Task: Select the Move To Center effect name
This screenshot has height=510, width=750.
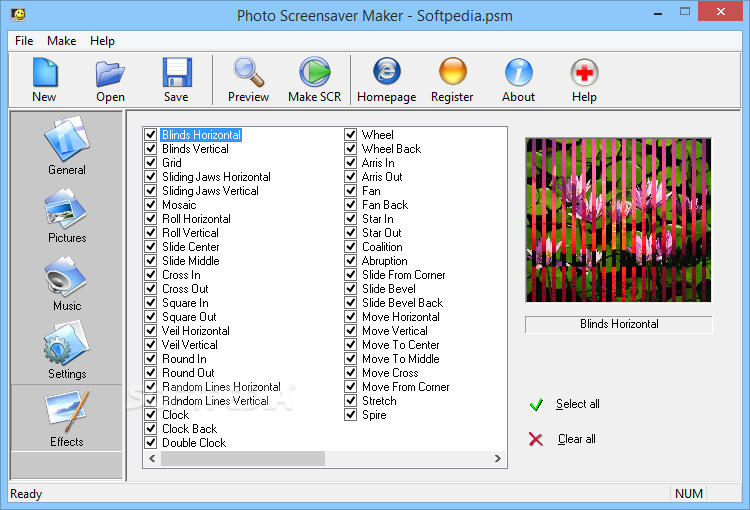Action: click(x=400, y=344)
